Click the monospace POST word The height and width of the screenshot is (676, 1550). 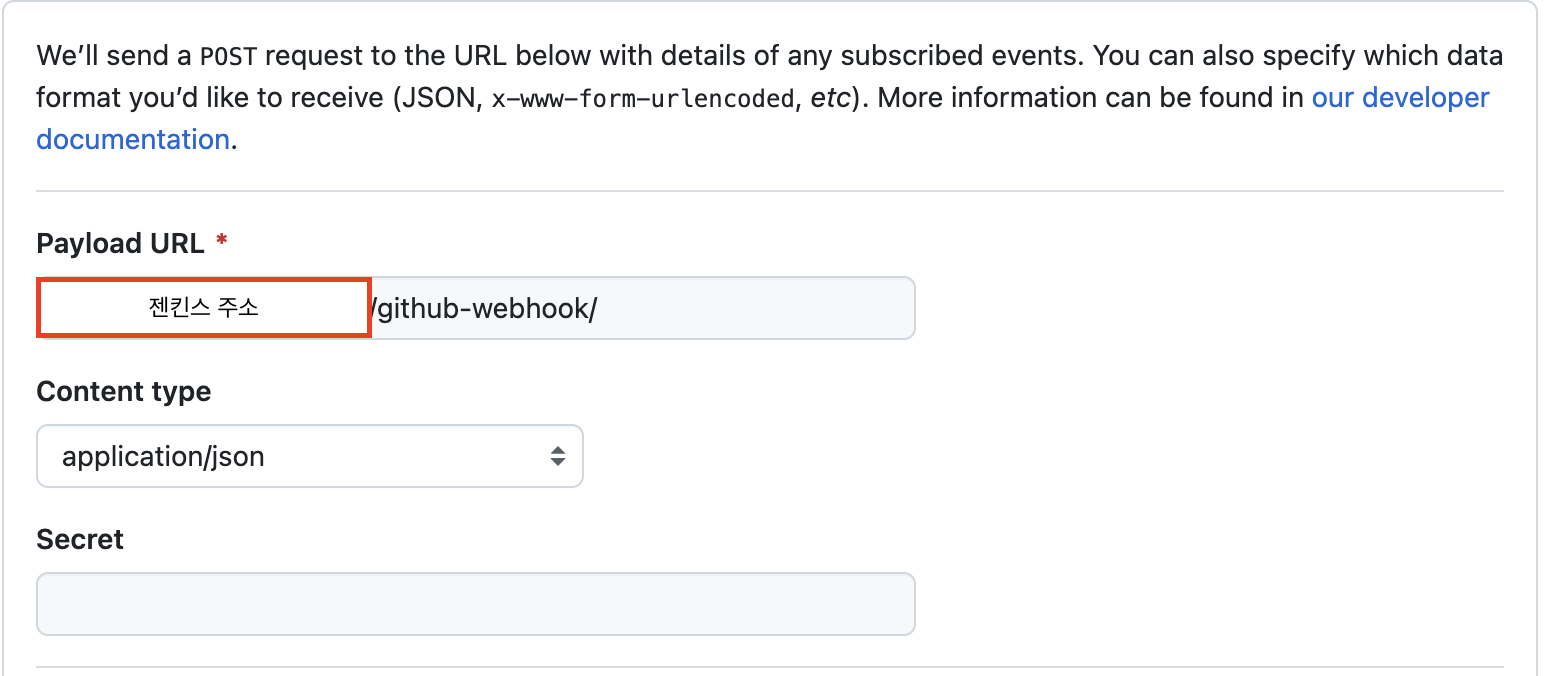[x=227, y=56]
